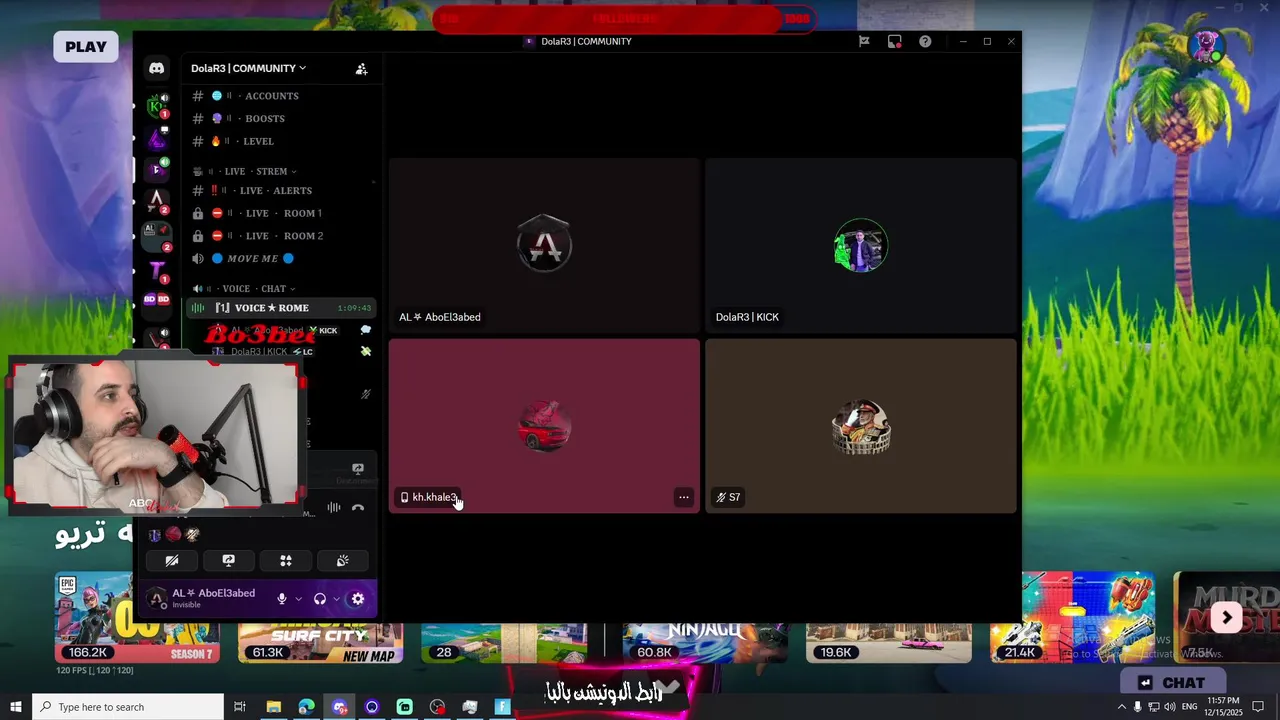Select the game card showing 19.6K players

tap(889, 645)
